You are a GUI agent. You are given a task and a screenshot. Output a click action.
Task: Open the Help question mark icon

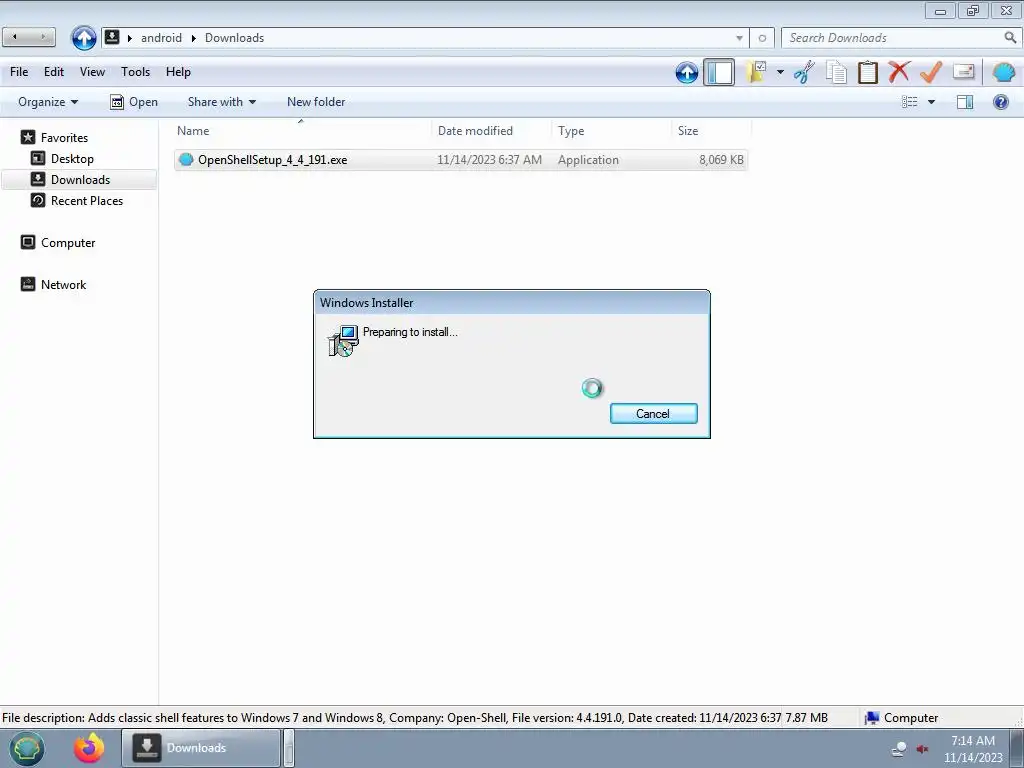1000,102
